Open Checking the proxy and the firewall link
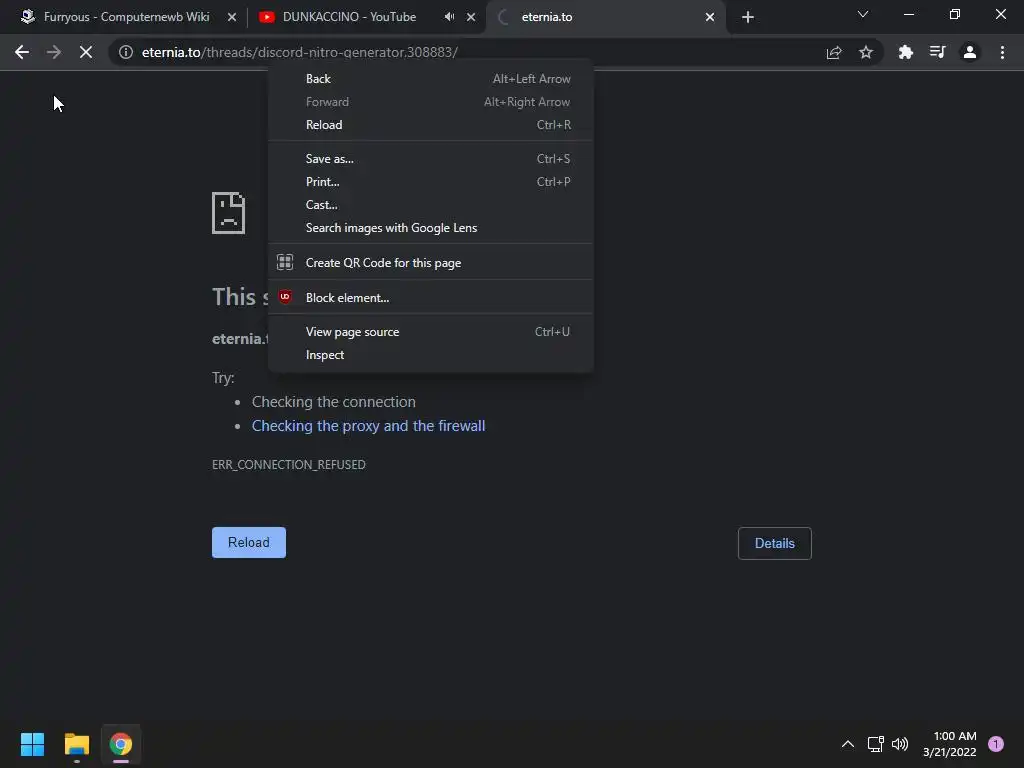The image size is (1024, 768). pyautogui.click(x=368, y=426)
